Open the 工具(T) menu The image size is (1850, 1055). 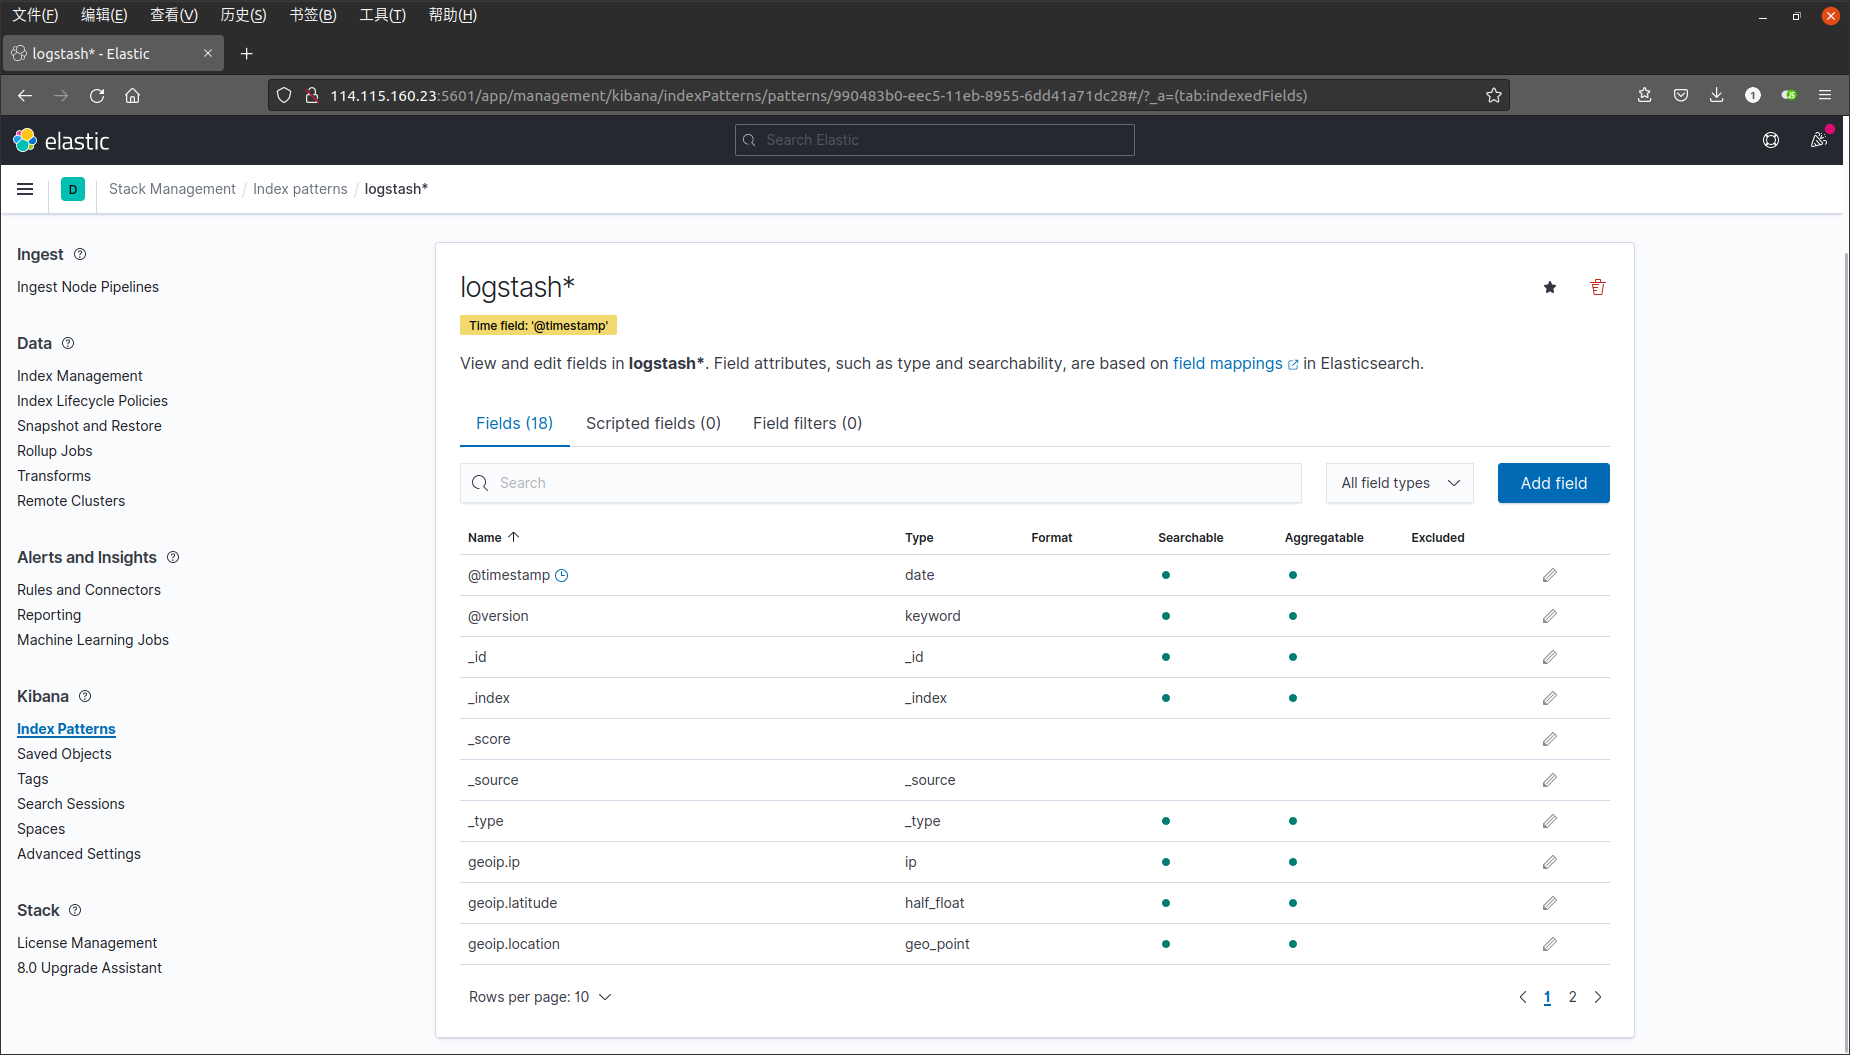pos(383,15)
